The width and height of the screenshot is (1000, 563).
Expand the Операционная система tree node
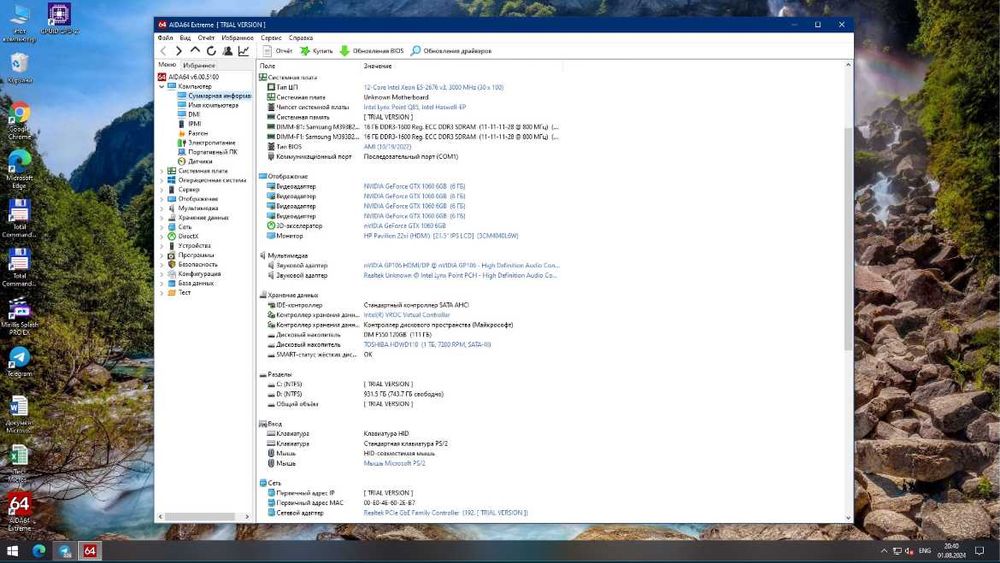(x=161, y=180)
